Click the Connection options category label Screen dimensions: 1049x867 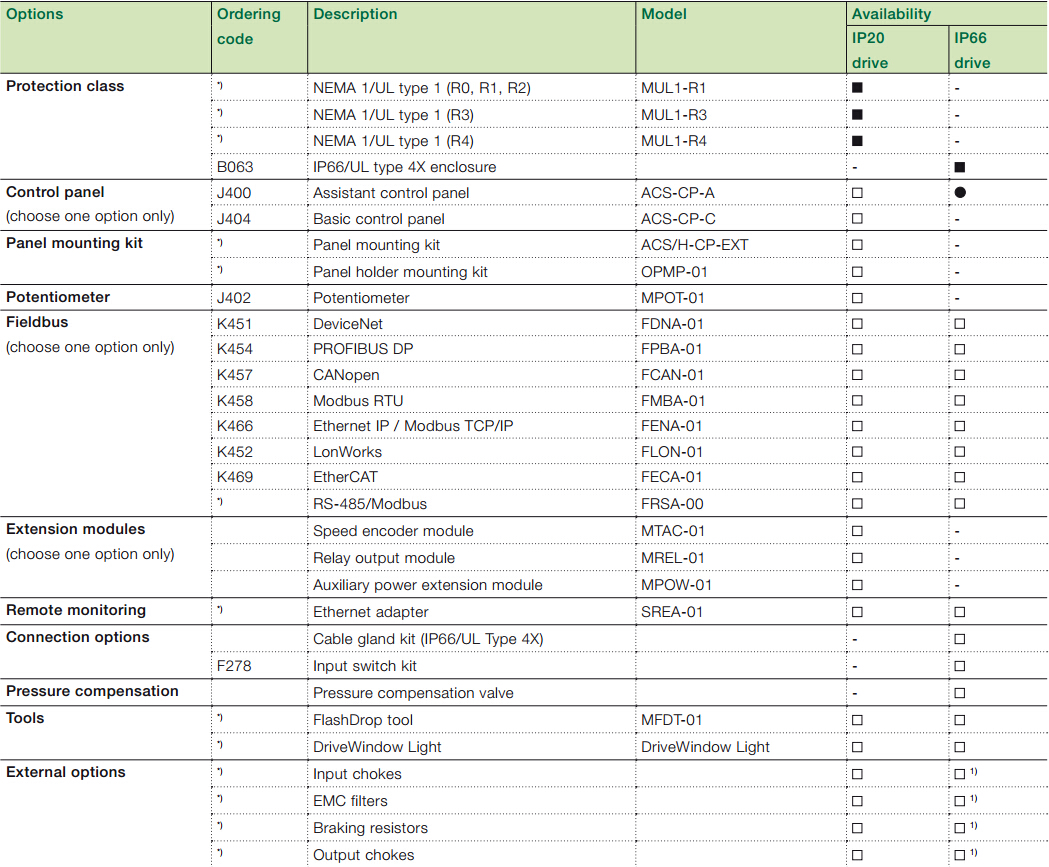[x=78, y=638]
